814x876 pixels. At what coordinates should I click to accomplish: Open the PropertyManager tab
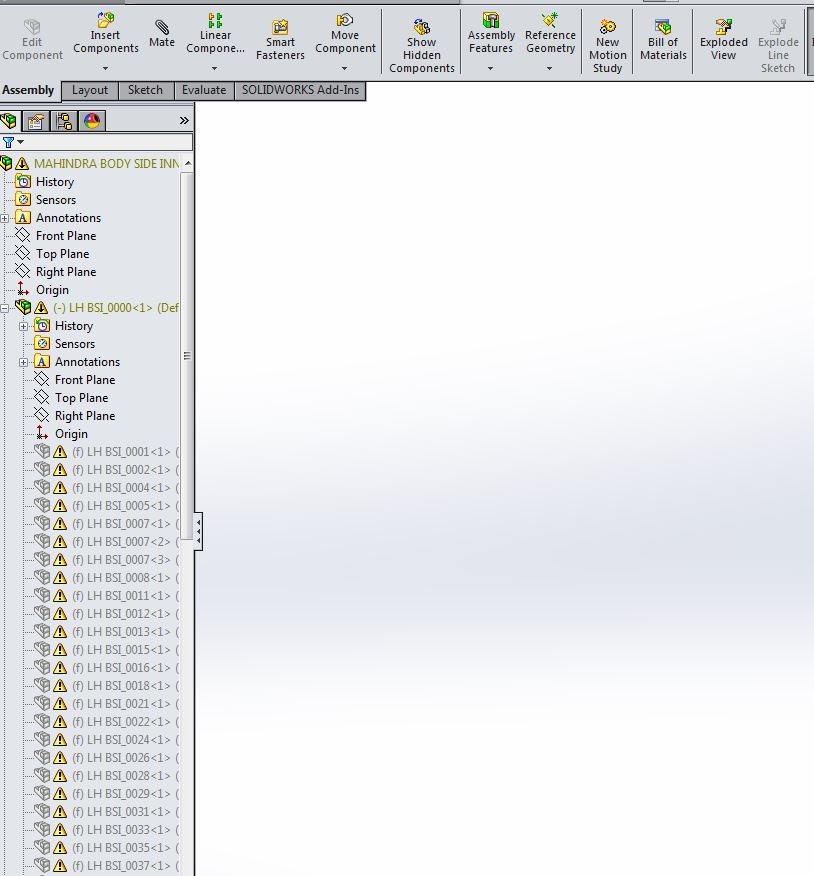click(x=36, y=121)
